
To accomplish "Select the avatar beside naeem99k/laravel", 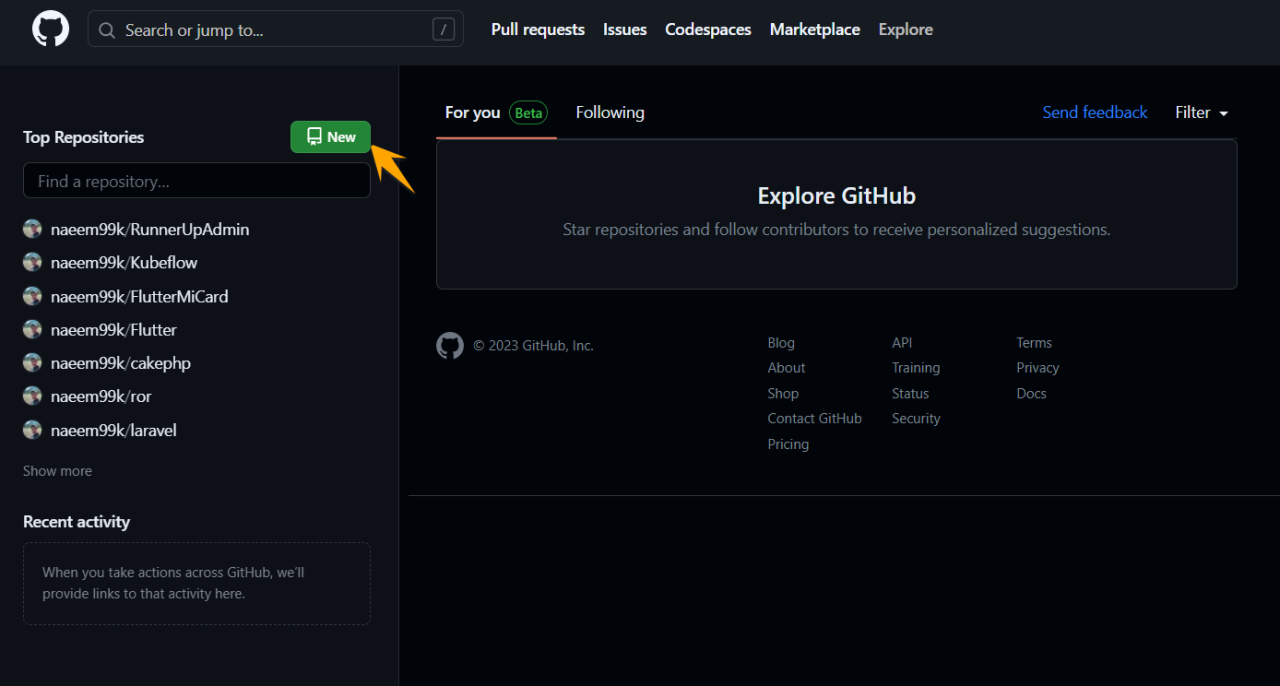I will pos(32,430).
